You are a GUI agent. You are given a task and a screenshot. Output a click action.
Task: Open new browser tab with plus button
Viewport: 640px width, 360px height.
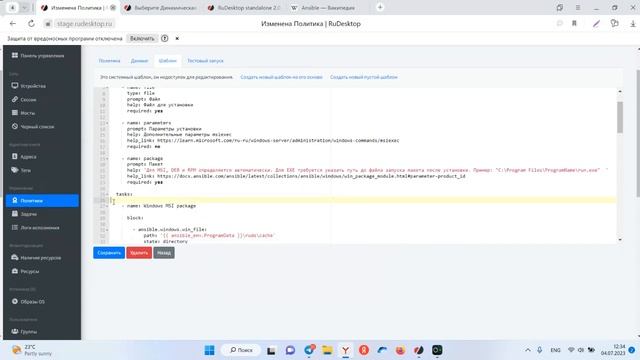click(380, 7)
